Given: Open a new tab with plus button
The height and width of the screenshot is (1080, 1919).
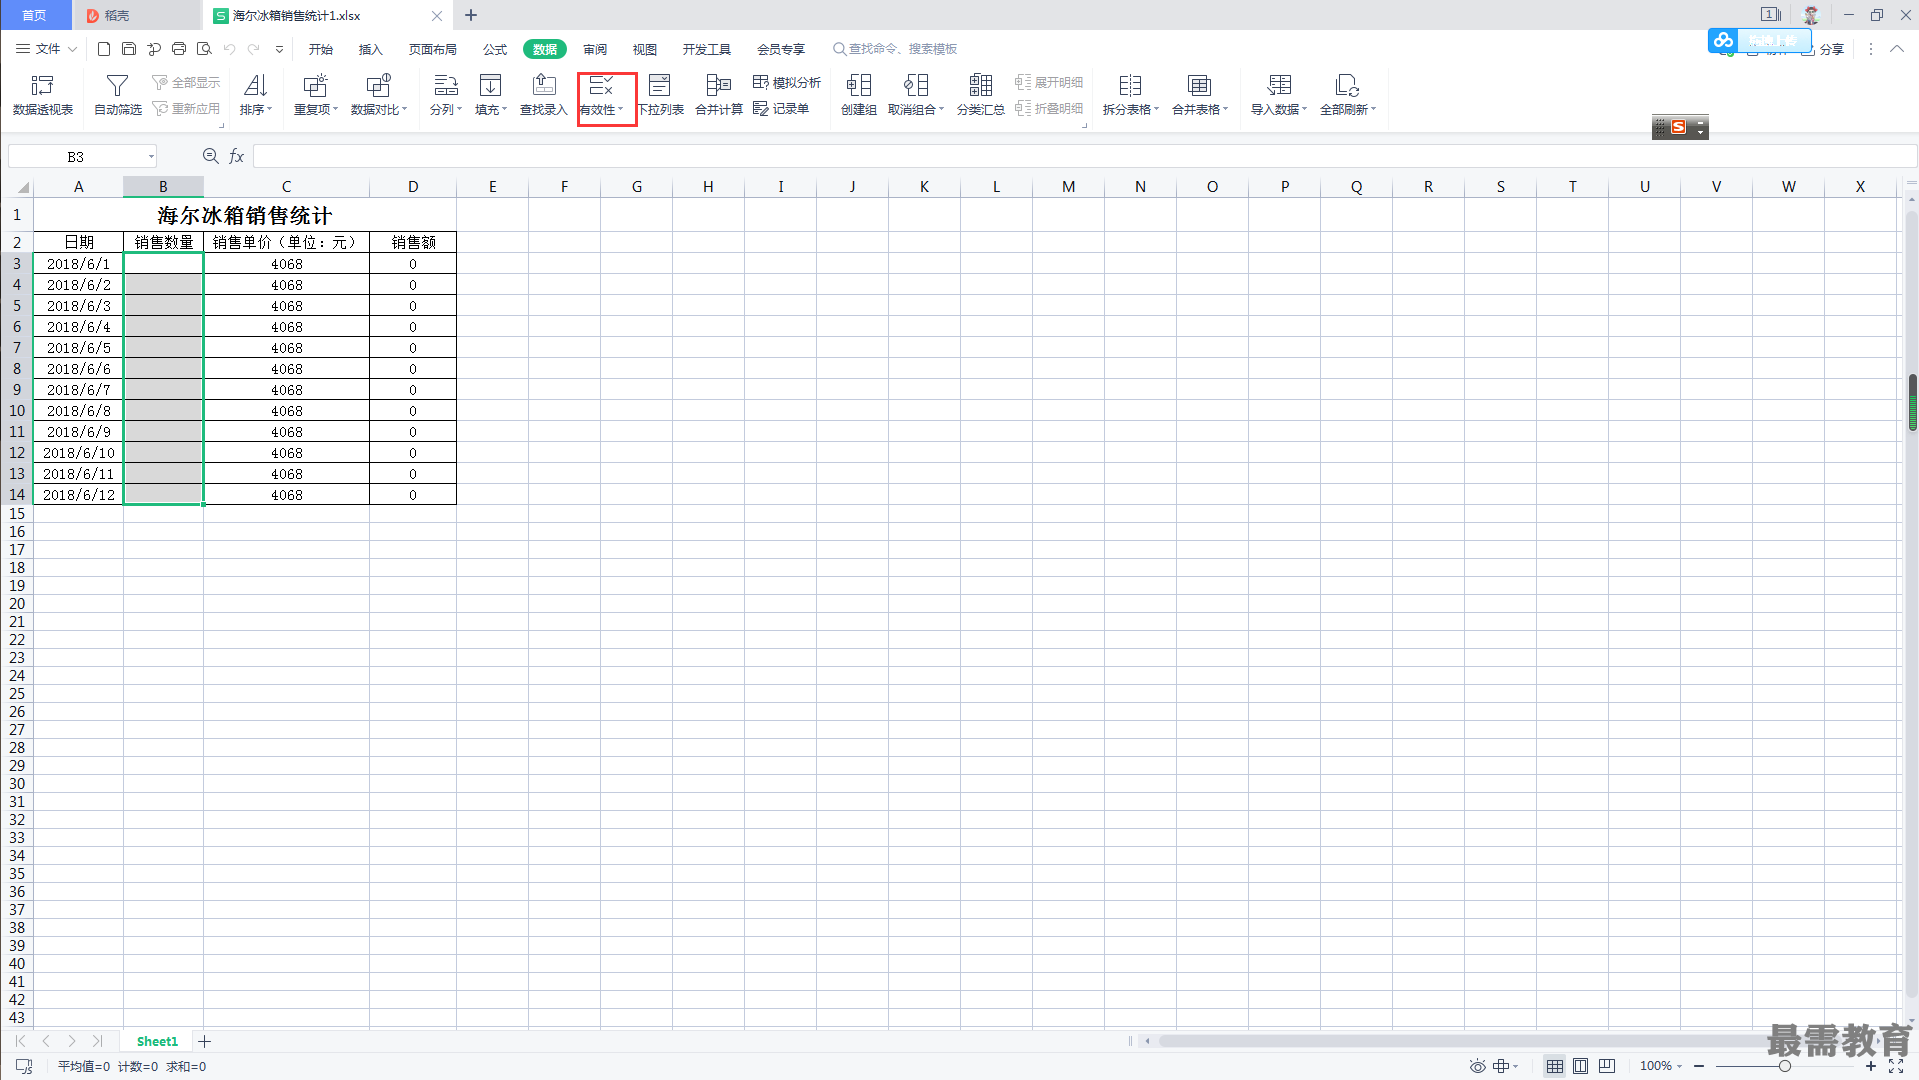Looking at the screenshot, I should 471,15.
